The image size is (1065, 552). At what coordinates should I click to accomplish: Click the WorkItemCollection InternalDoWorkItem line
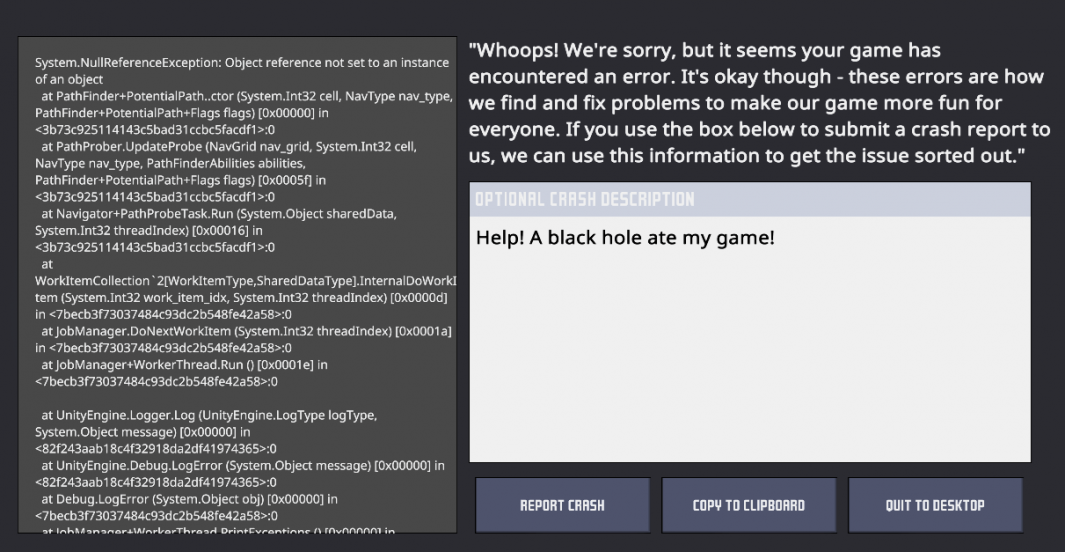pyautogui.click(x=245, y=289)
